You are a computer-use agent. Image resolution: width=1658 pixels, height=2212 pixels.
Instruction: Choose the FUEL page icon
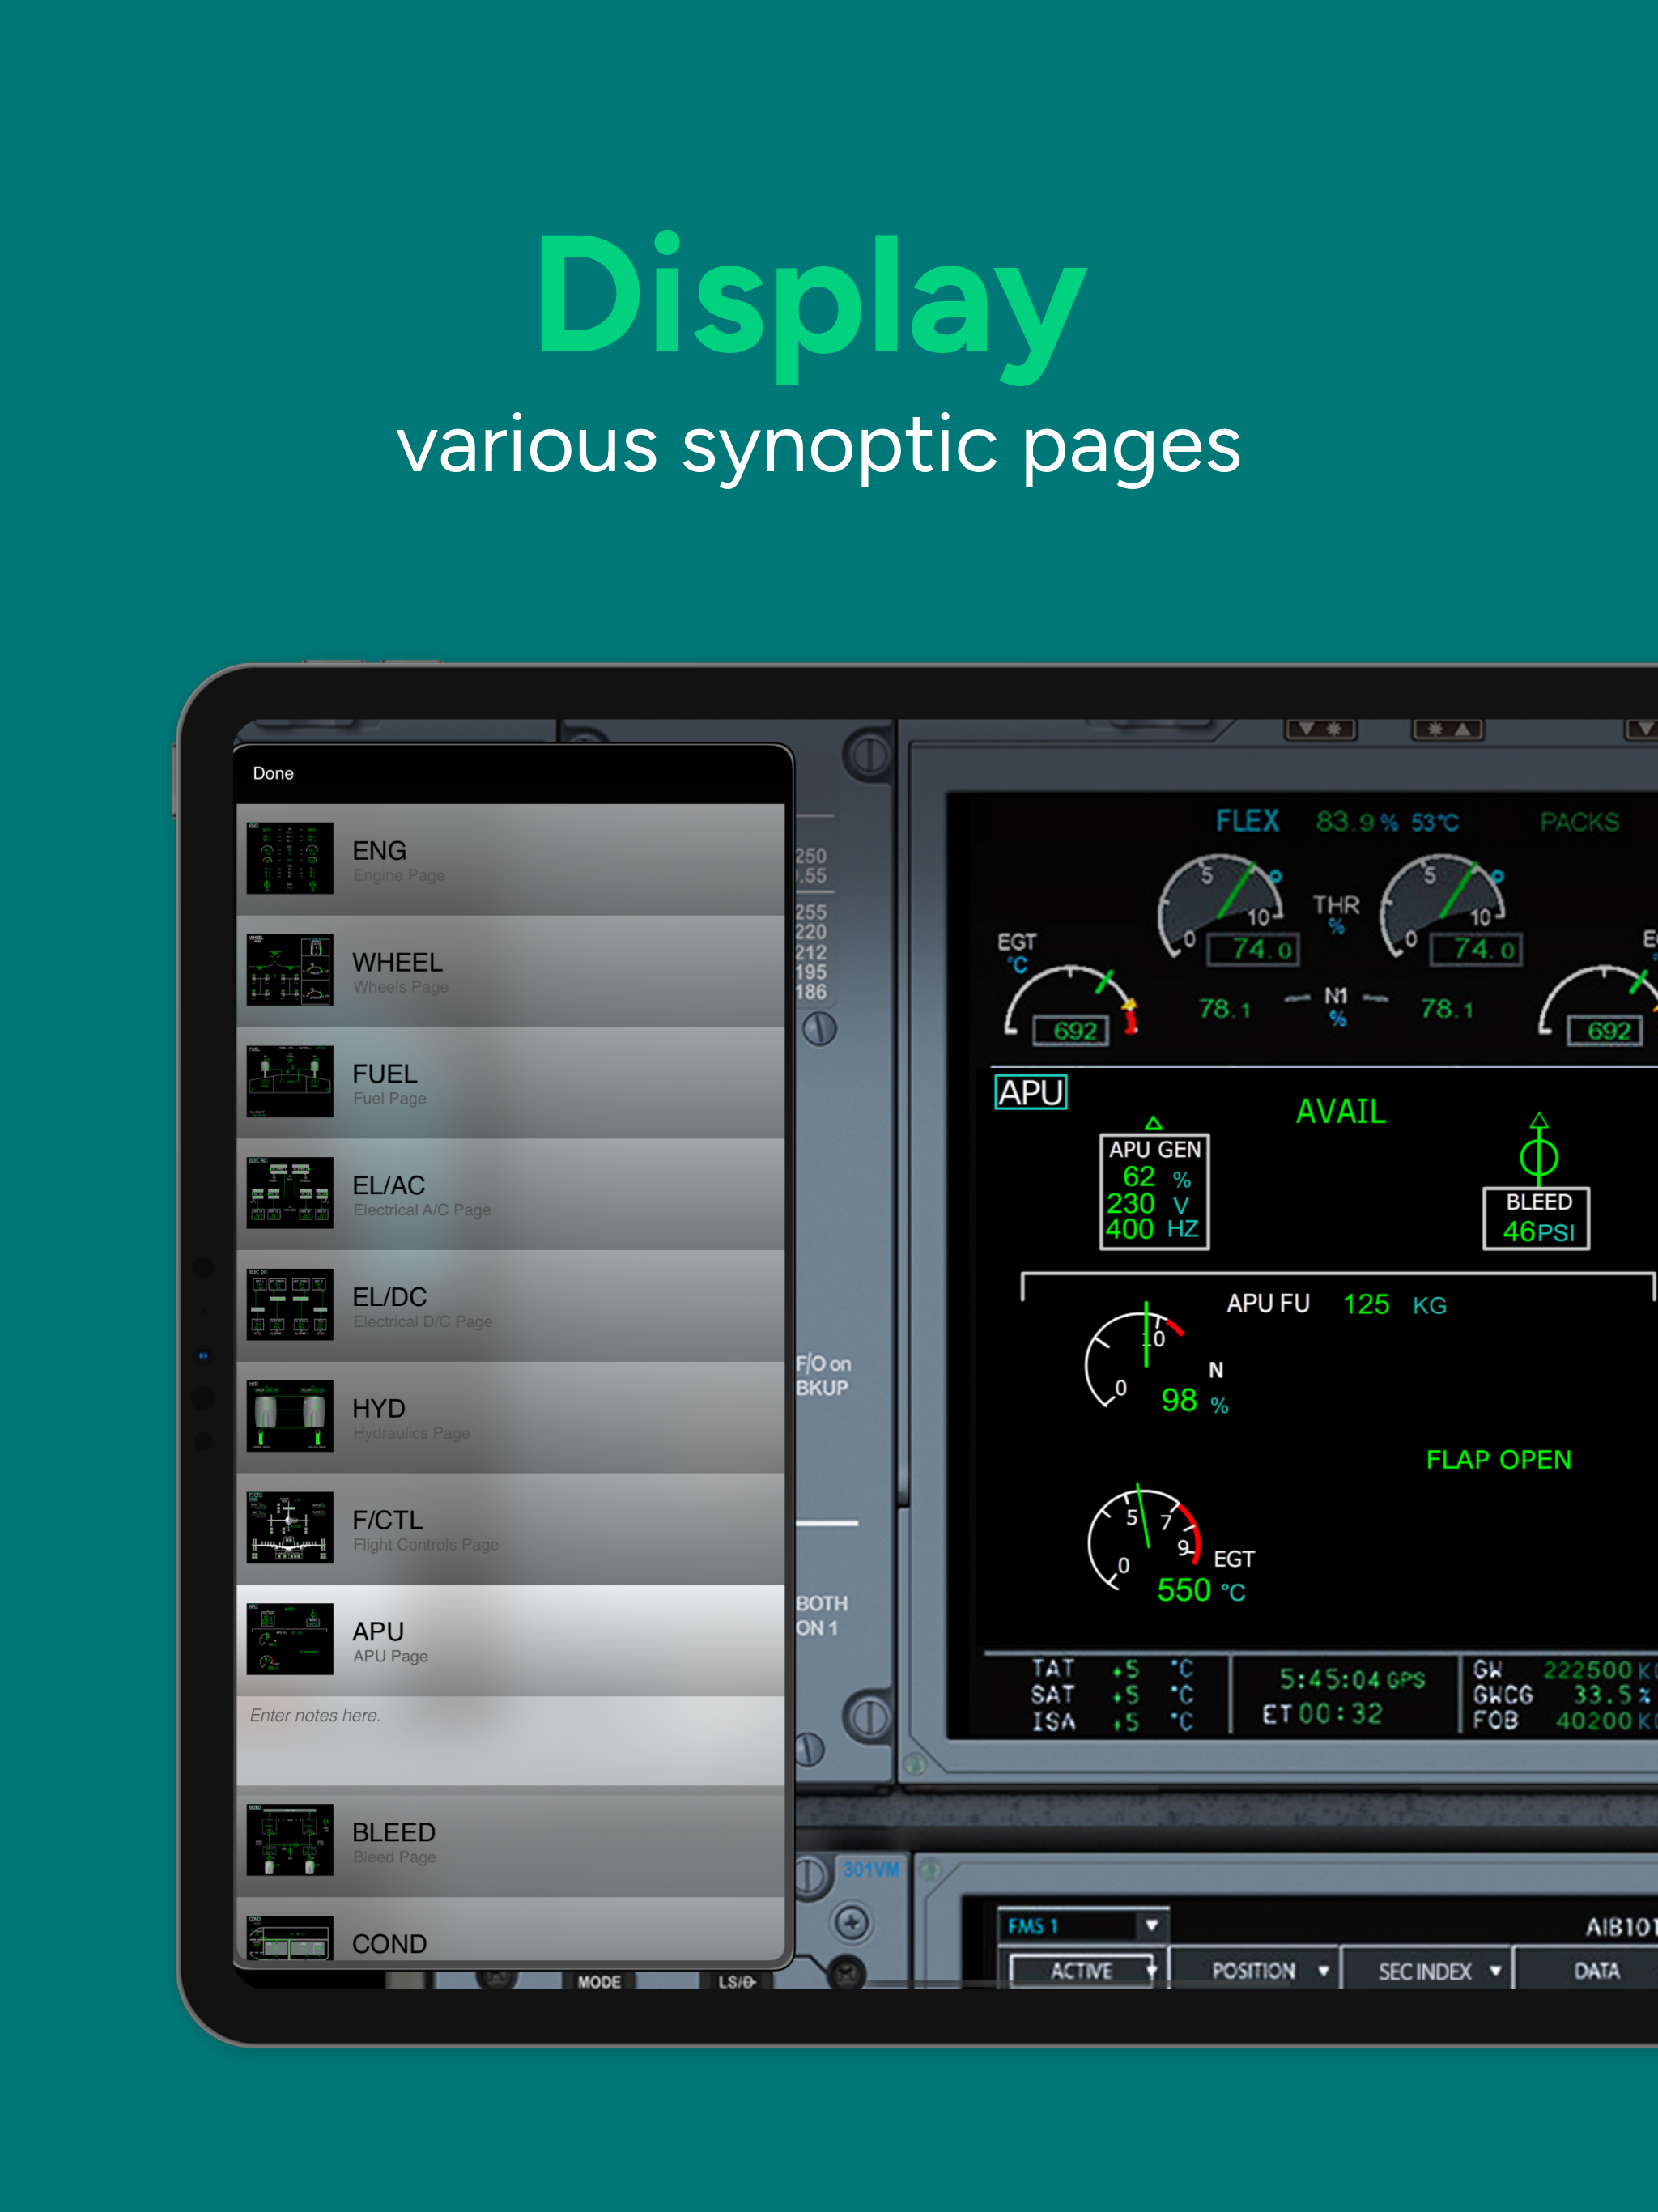(290, 1081)
